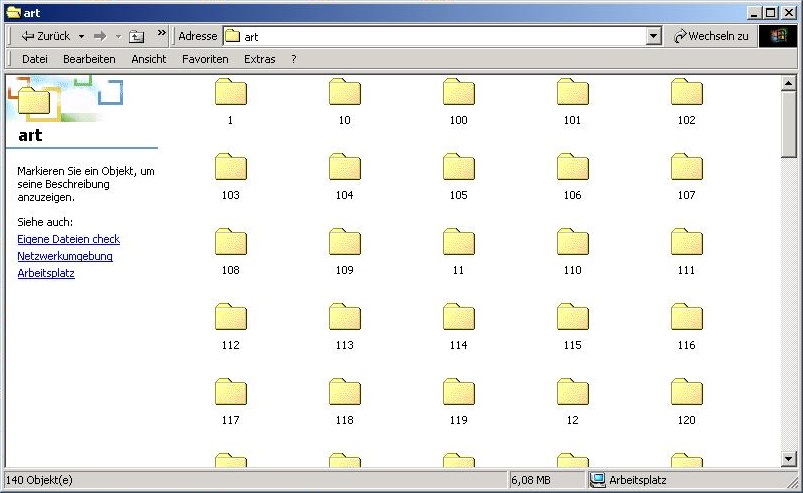Open the forward history dropdown arrow

coord(118,37)
